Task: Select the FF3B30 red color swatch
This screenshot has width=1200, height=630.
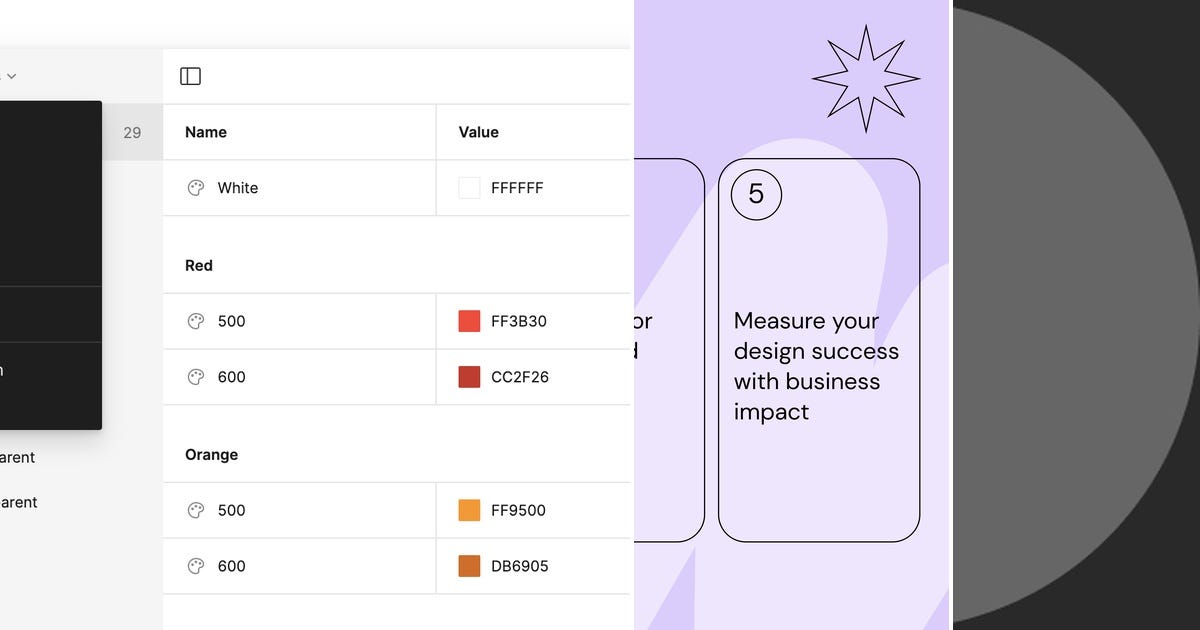Action: 468,321
